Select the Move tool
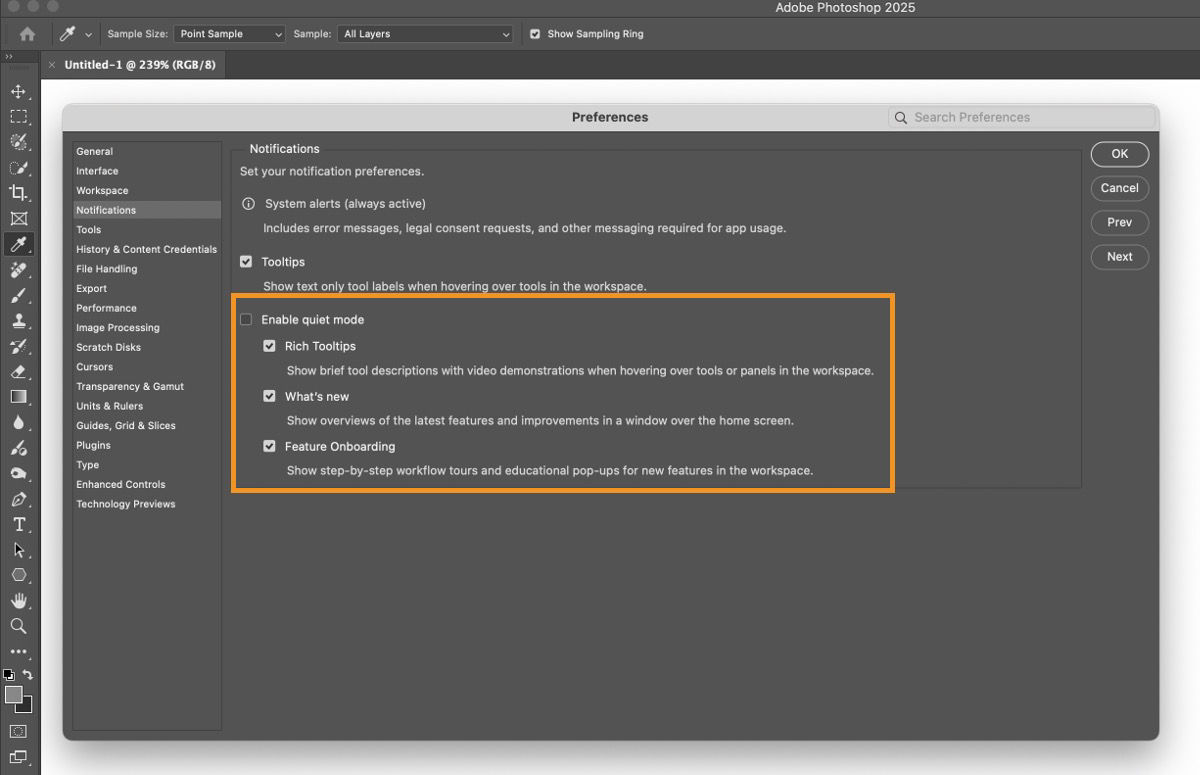 [x=19, y=91]
